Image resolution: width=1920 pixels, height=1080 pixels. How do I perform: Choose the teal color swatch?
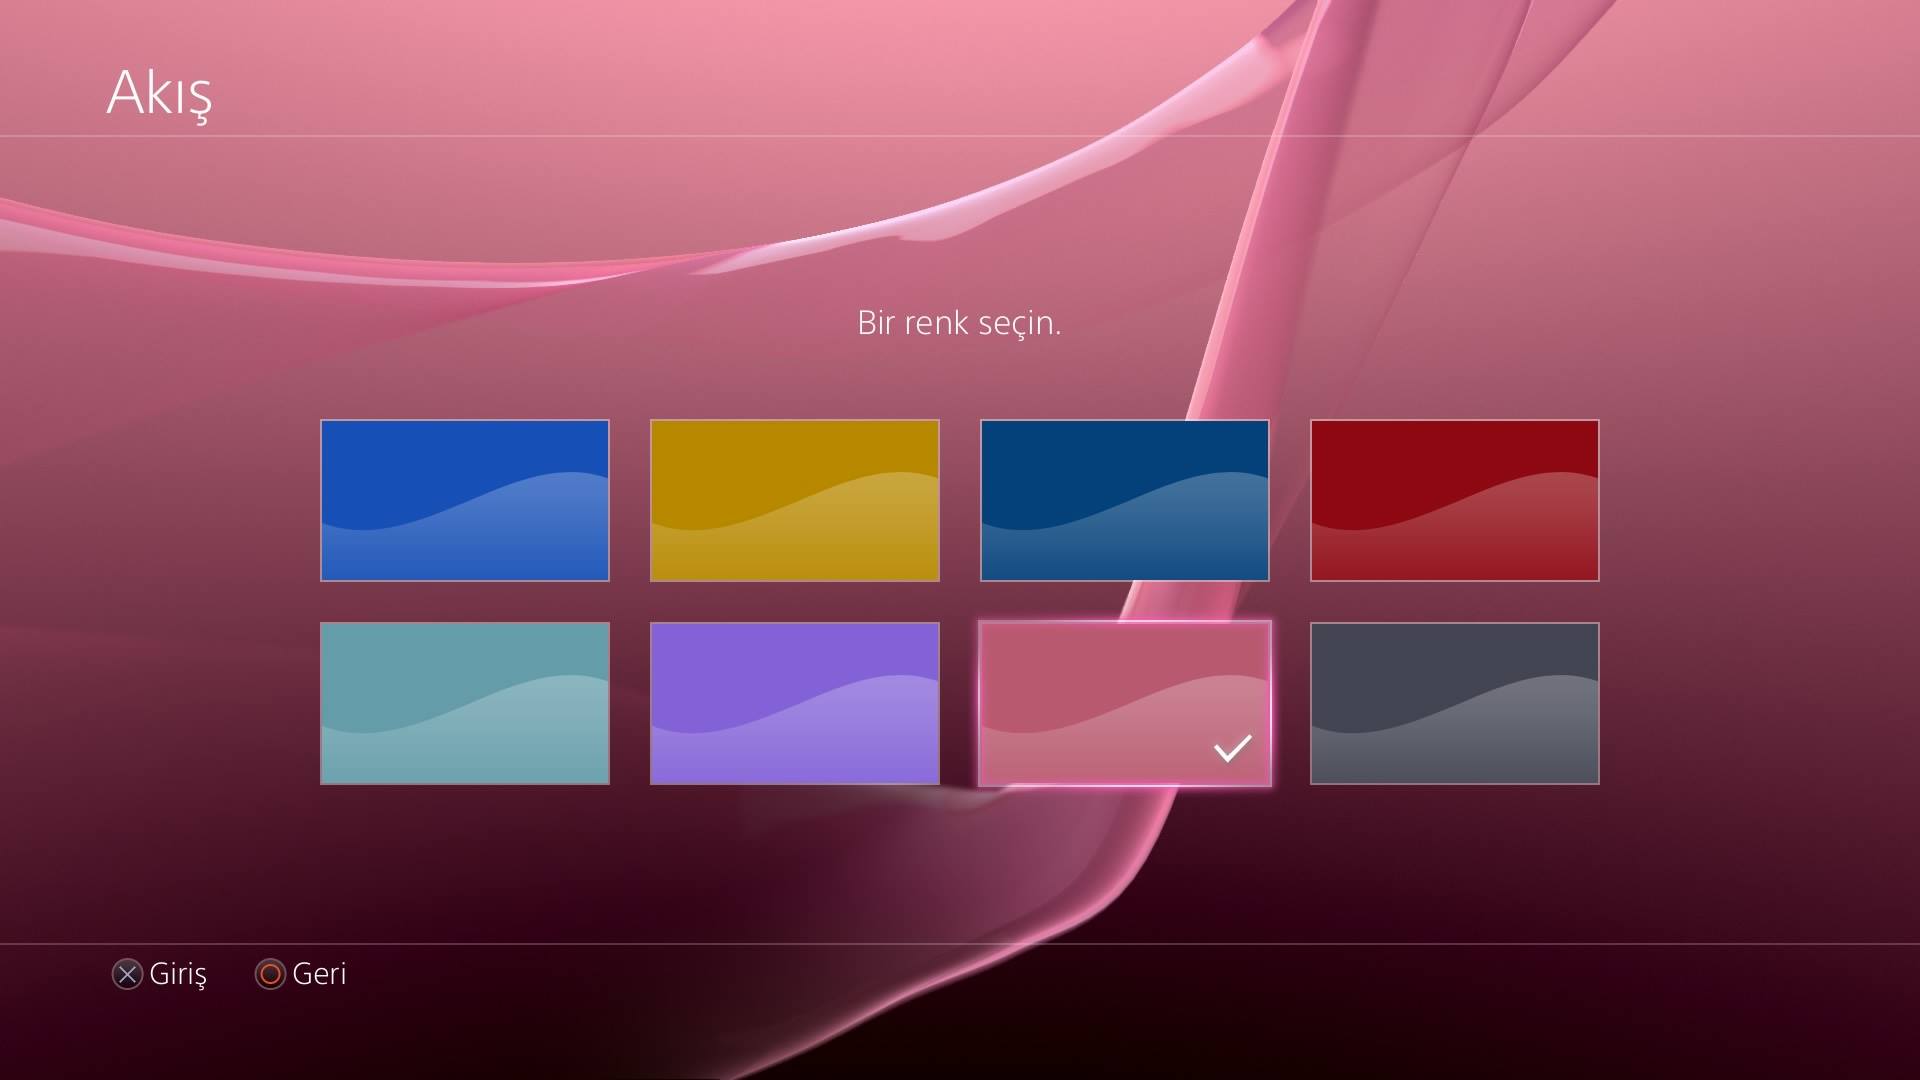[464, 703]
